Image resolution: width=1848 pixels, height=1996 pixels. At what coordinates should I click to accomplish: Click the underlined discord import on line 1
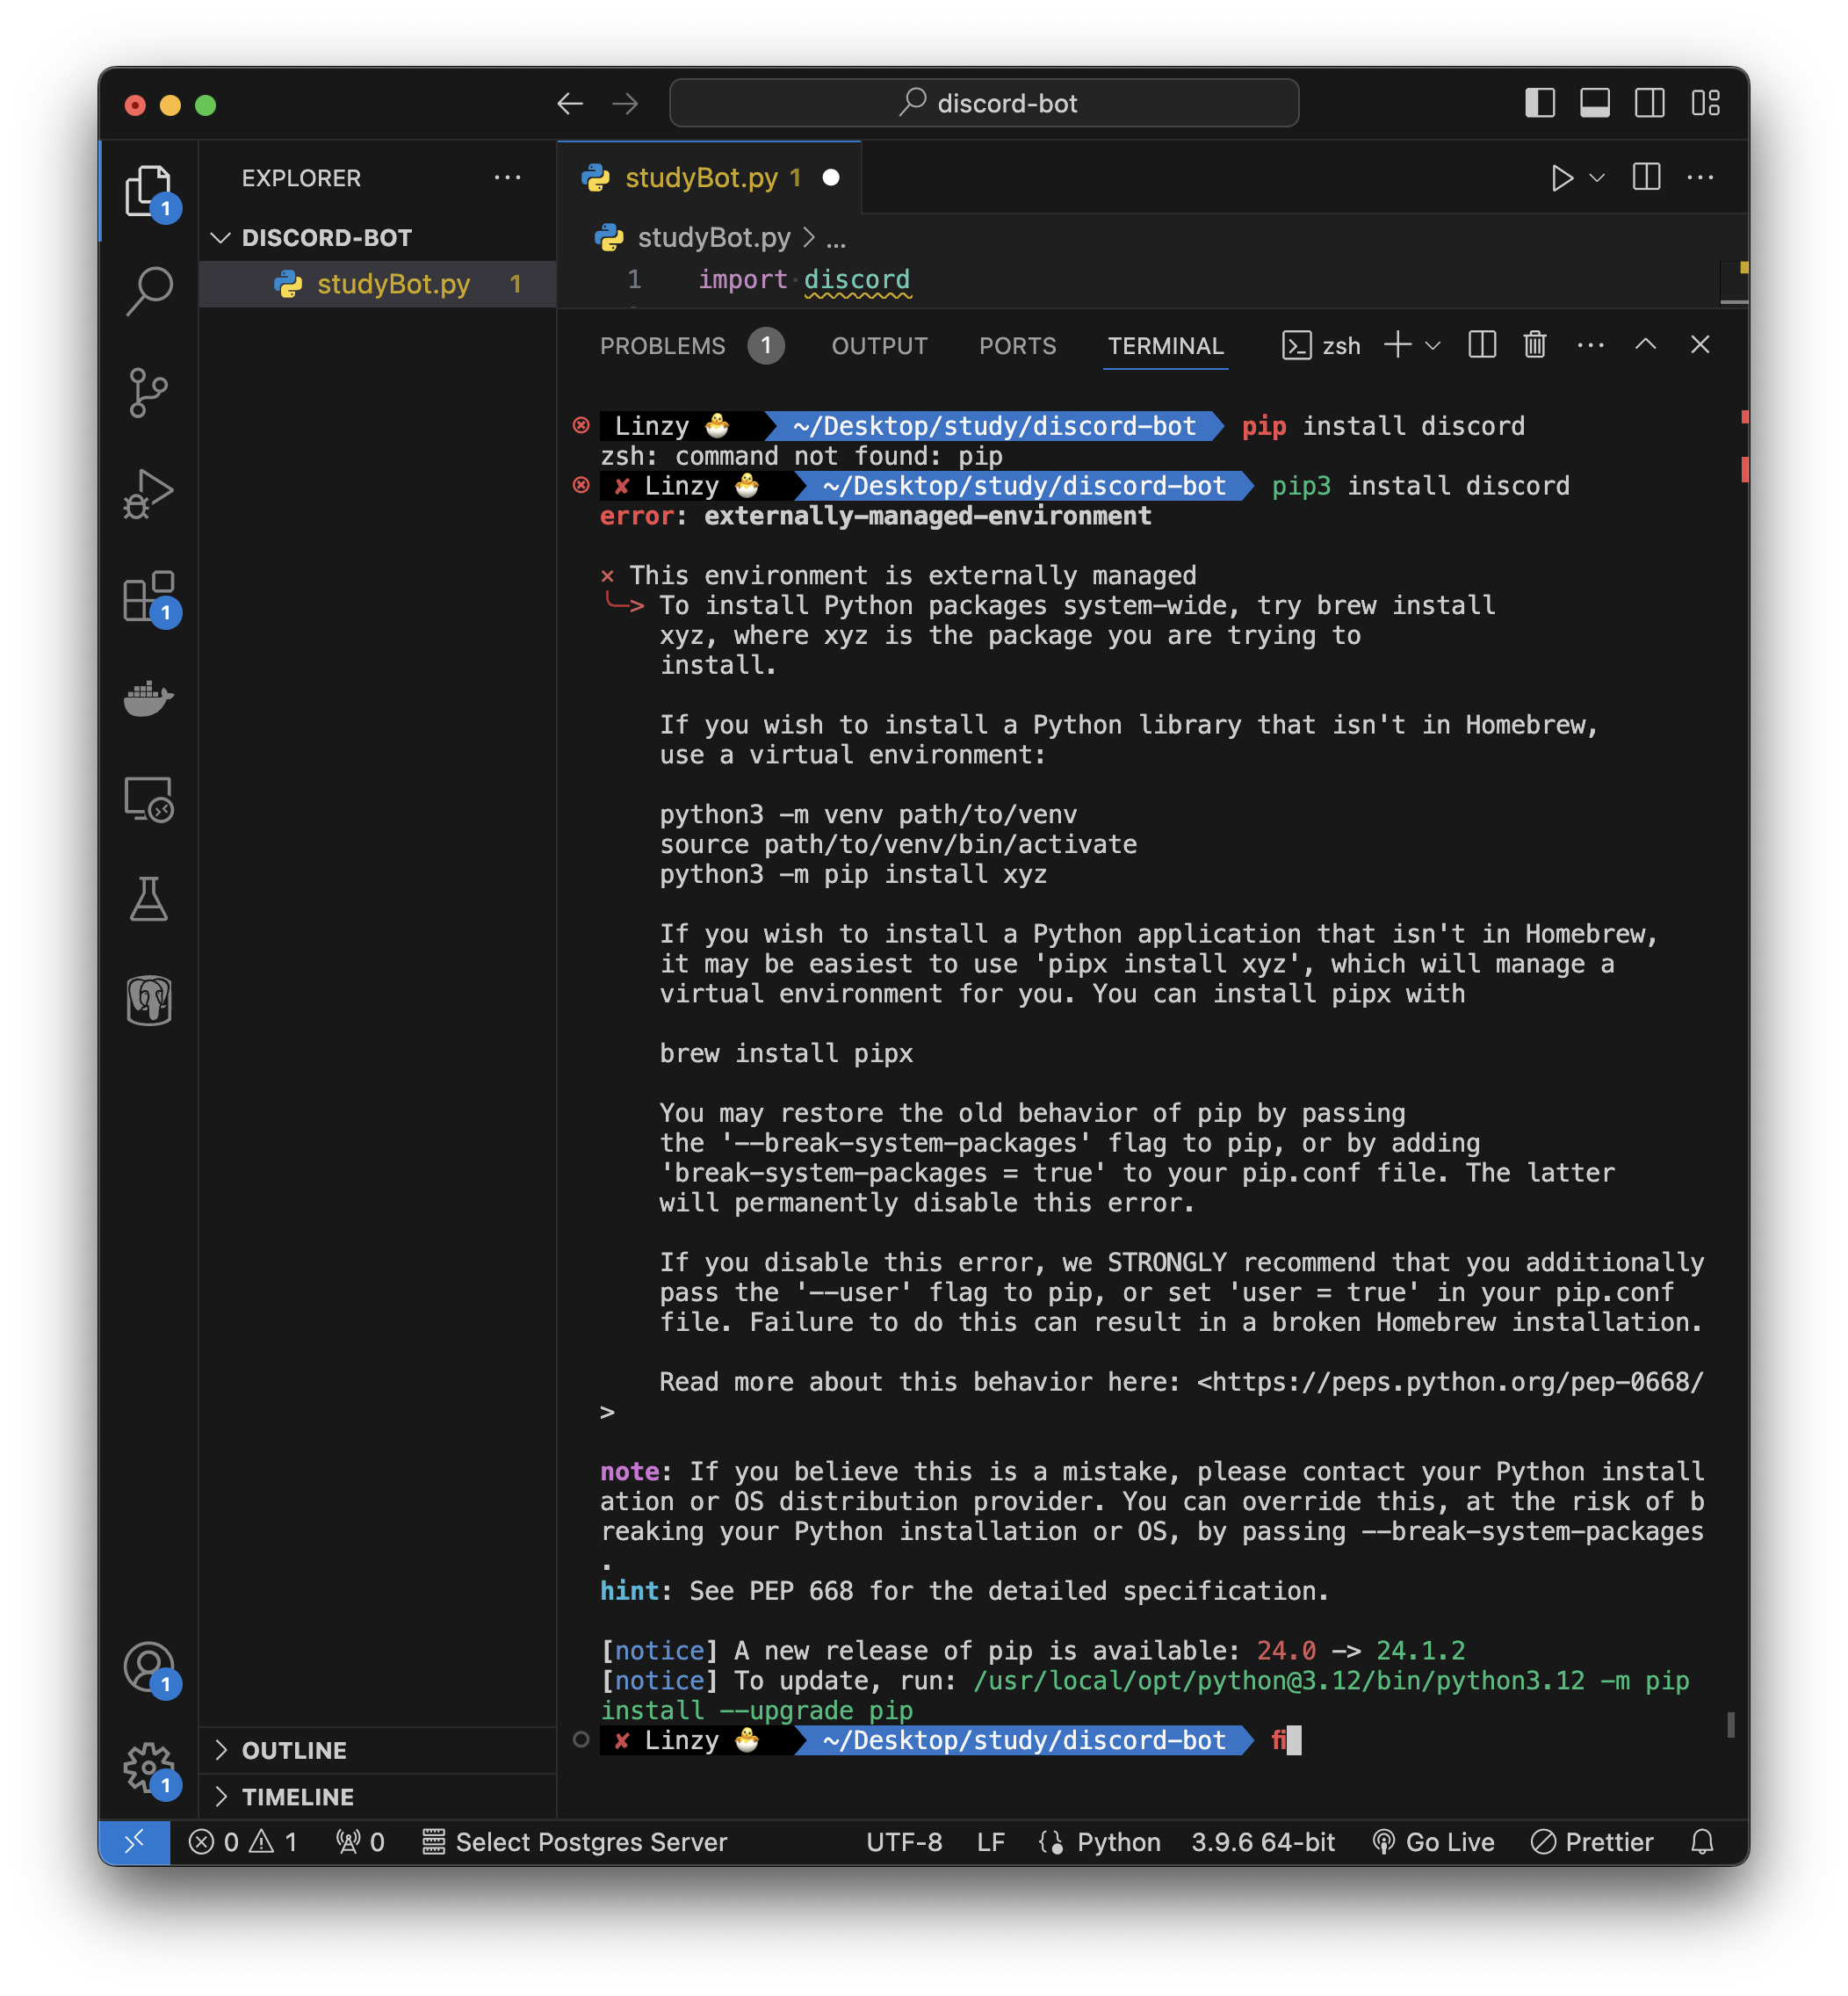tap(857, 280)
